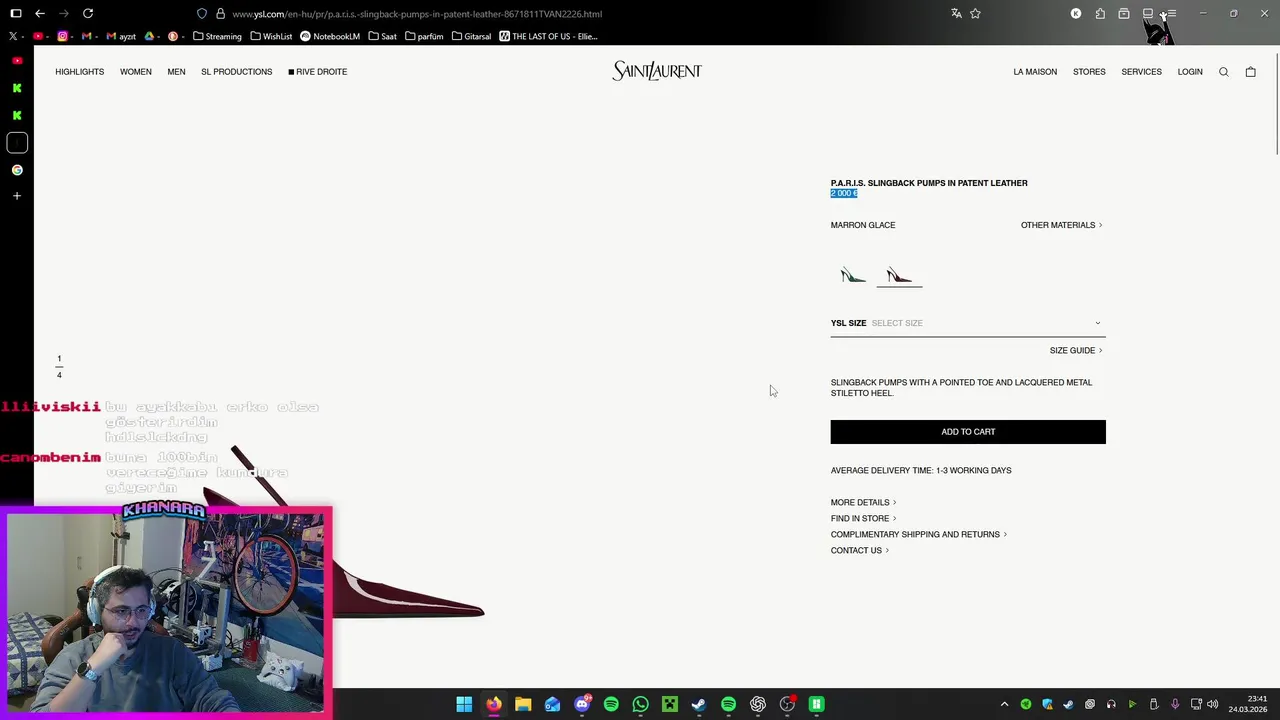The image size is (1280, 720).
Task: Open La Maison in header
Action: tap(1035, 72)
